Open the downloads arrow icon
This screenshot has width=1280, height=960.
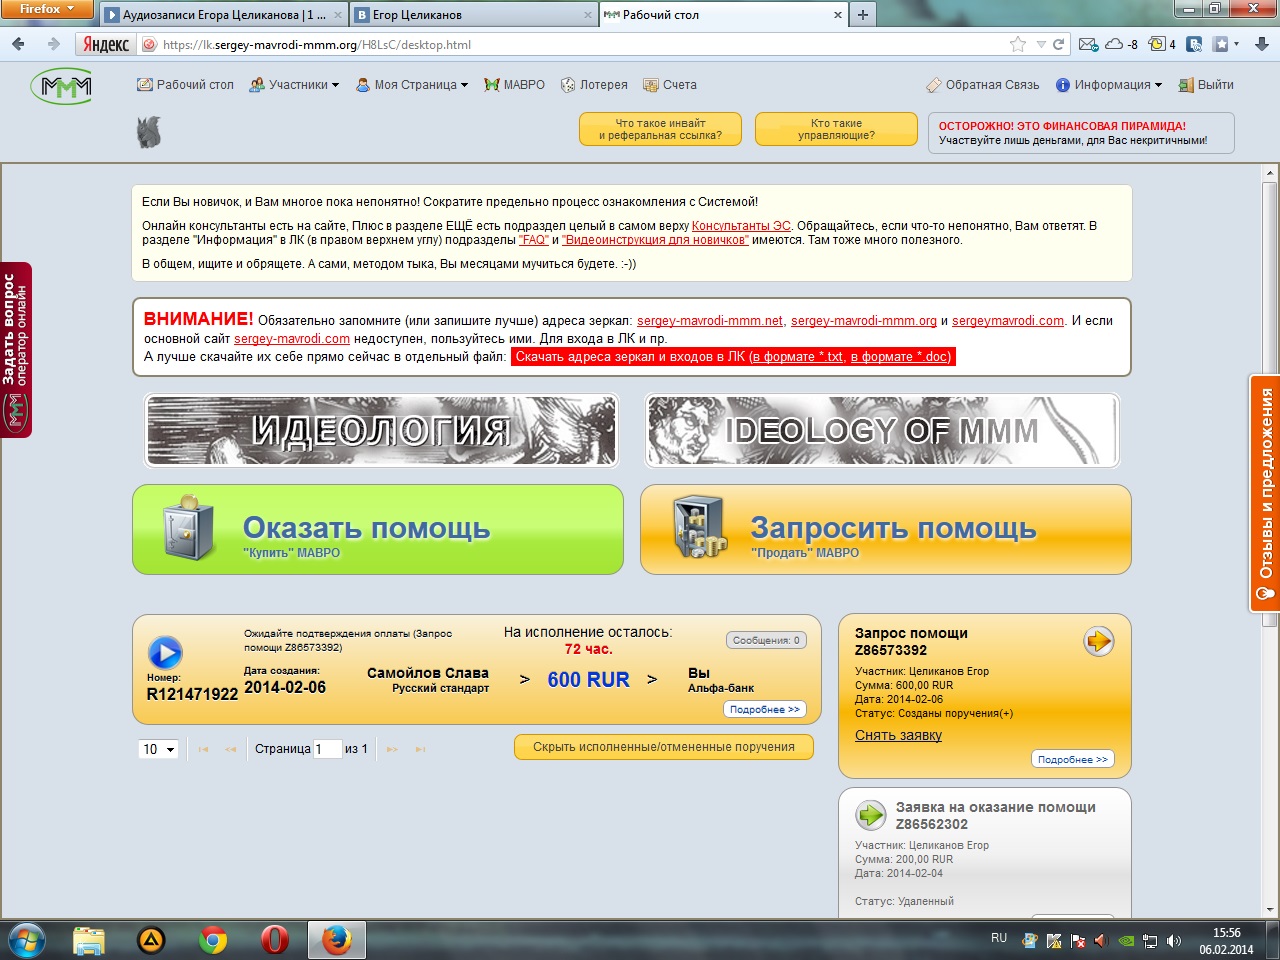[x=1262, y=44]
